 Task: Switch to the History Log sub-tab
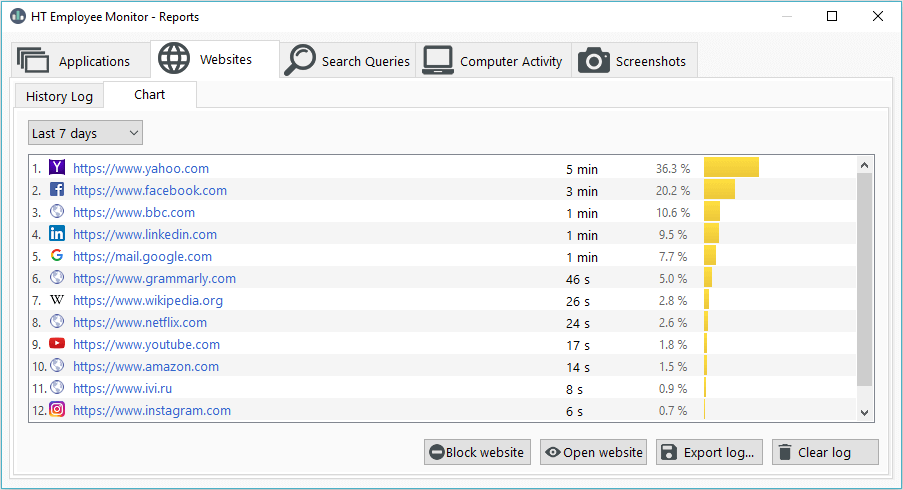click(59, 96)
